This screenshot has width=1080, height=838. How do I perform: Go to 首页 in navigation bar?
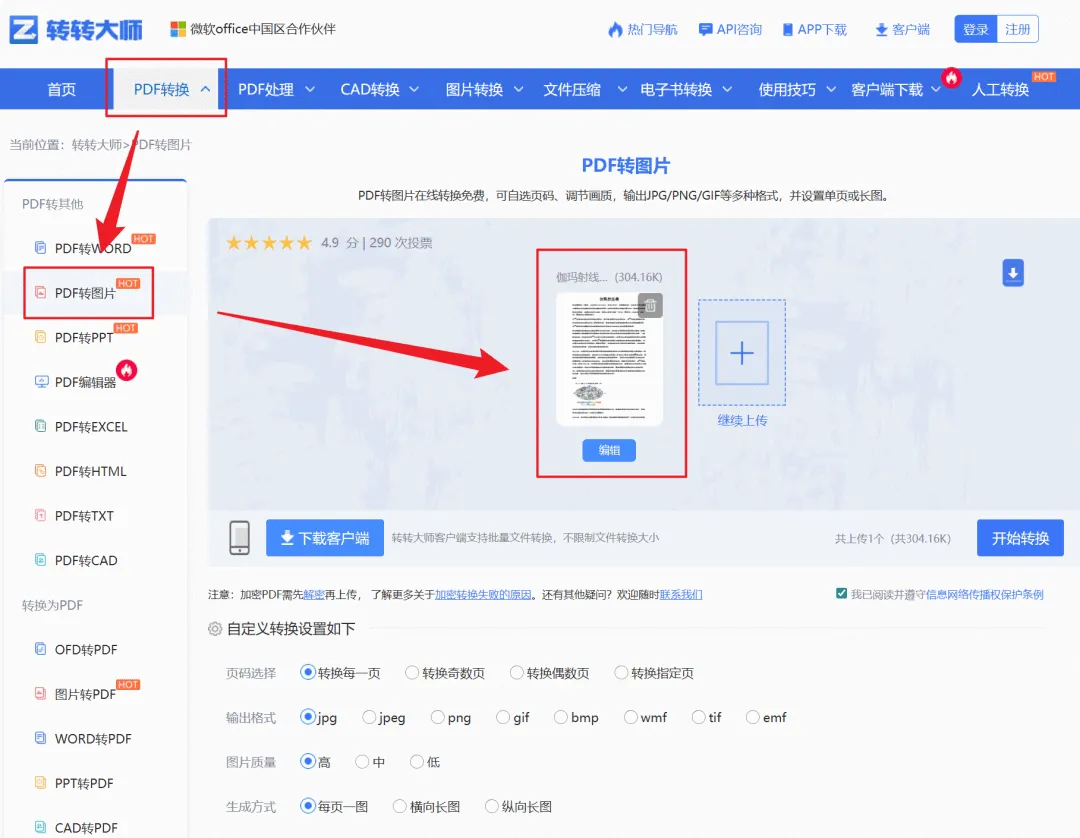(x=61, y=90)
